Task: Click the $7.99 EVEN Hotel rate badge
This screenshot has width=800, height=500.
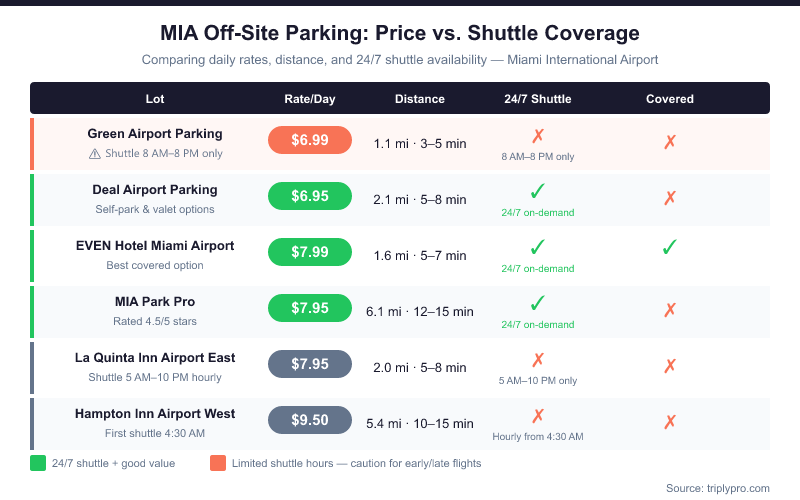Action: [x=310, y=252]
